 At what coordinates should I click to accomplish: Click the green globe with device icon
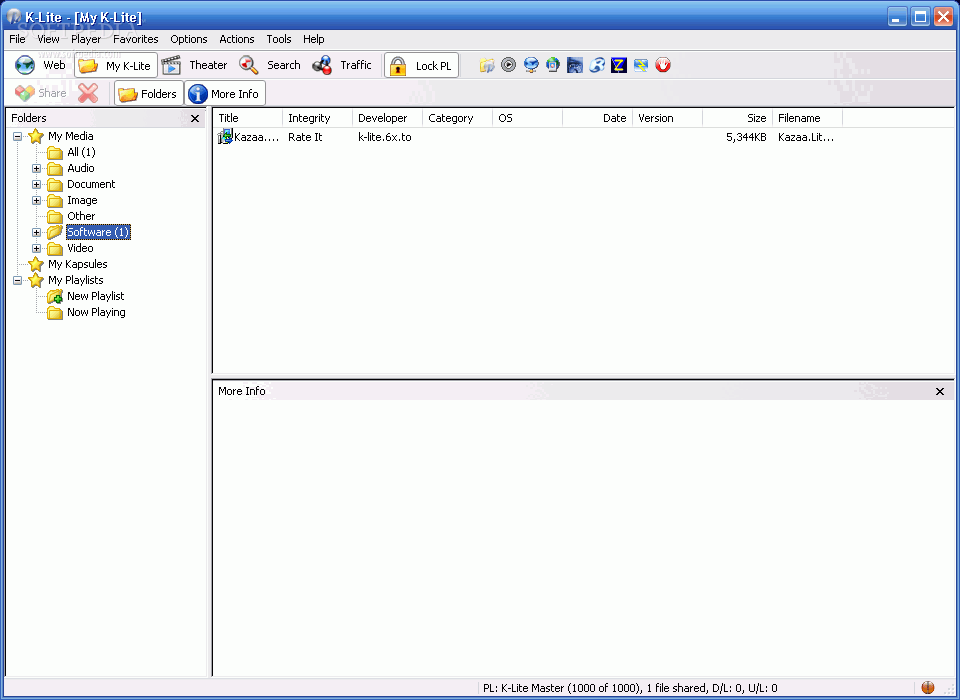(553, 65)
